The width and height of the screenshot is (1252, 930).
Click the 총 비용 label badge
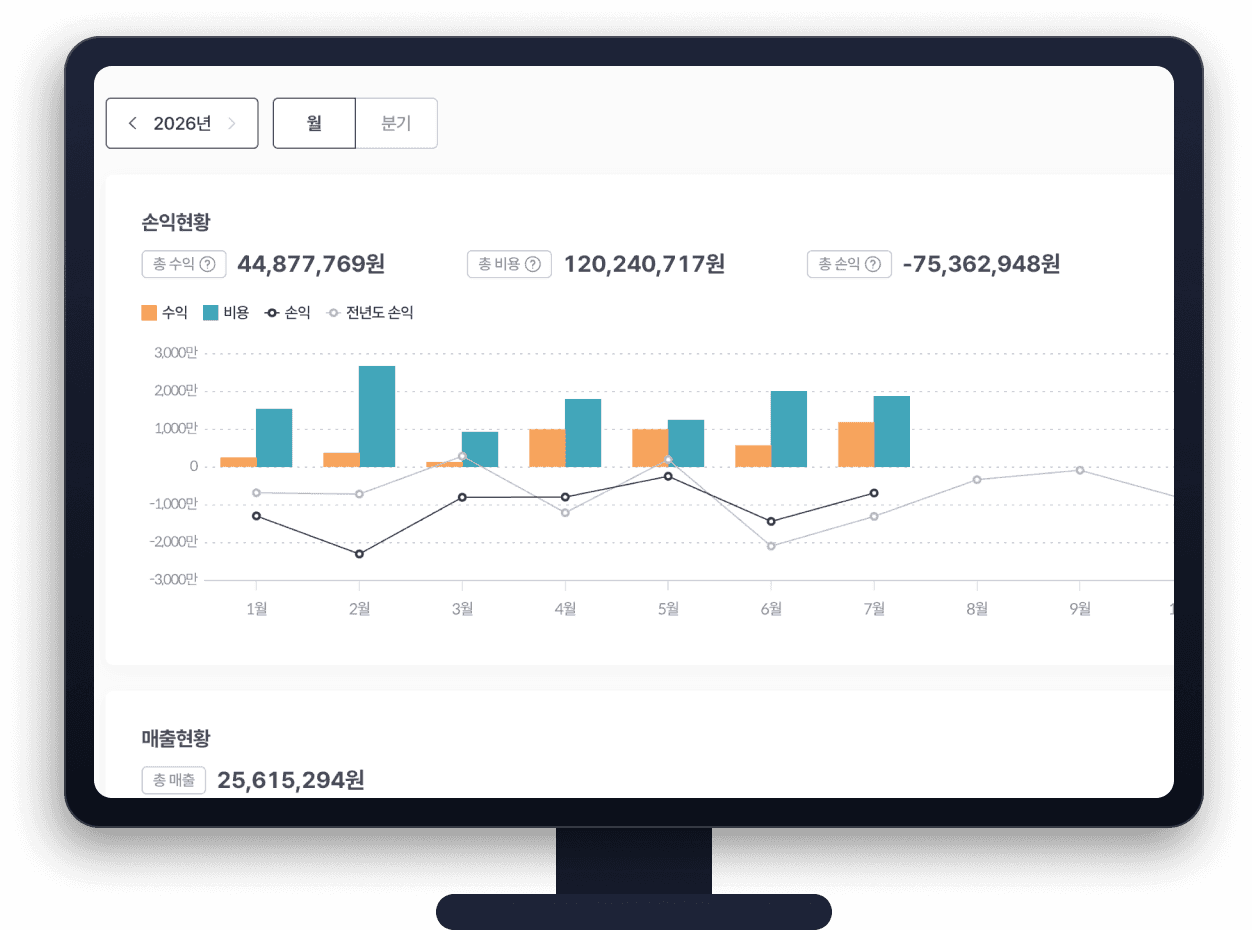pos(509,264)
